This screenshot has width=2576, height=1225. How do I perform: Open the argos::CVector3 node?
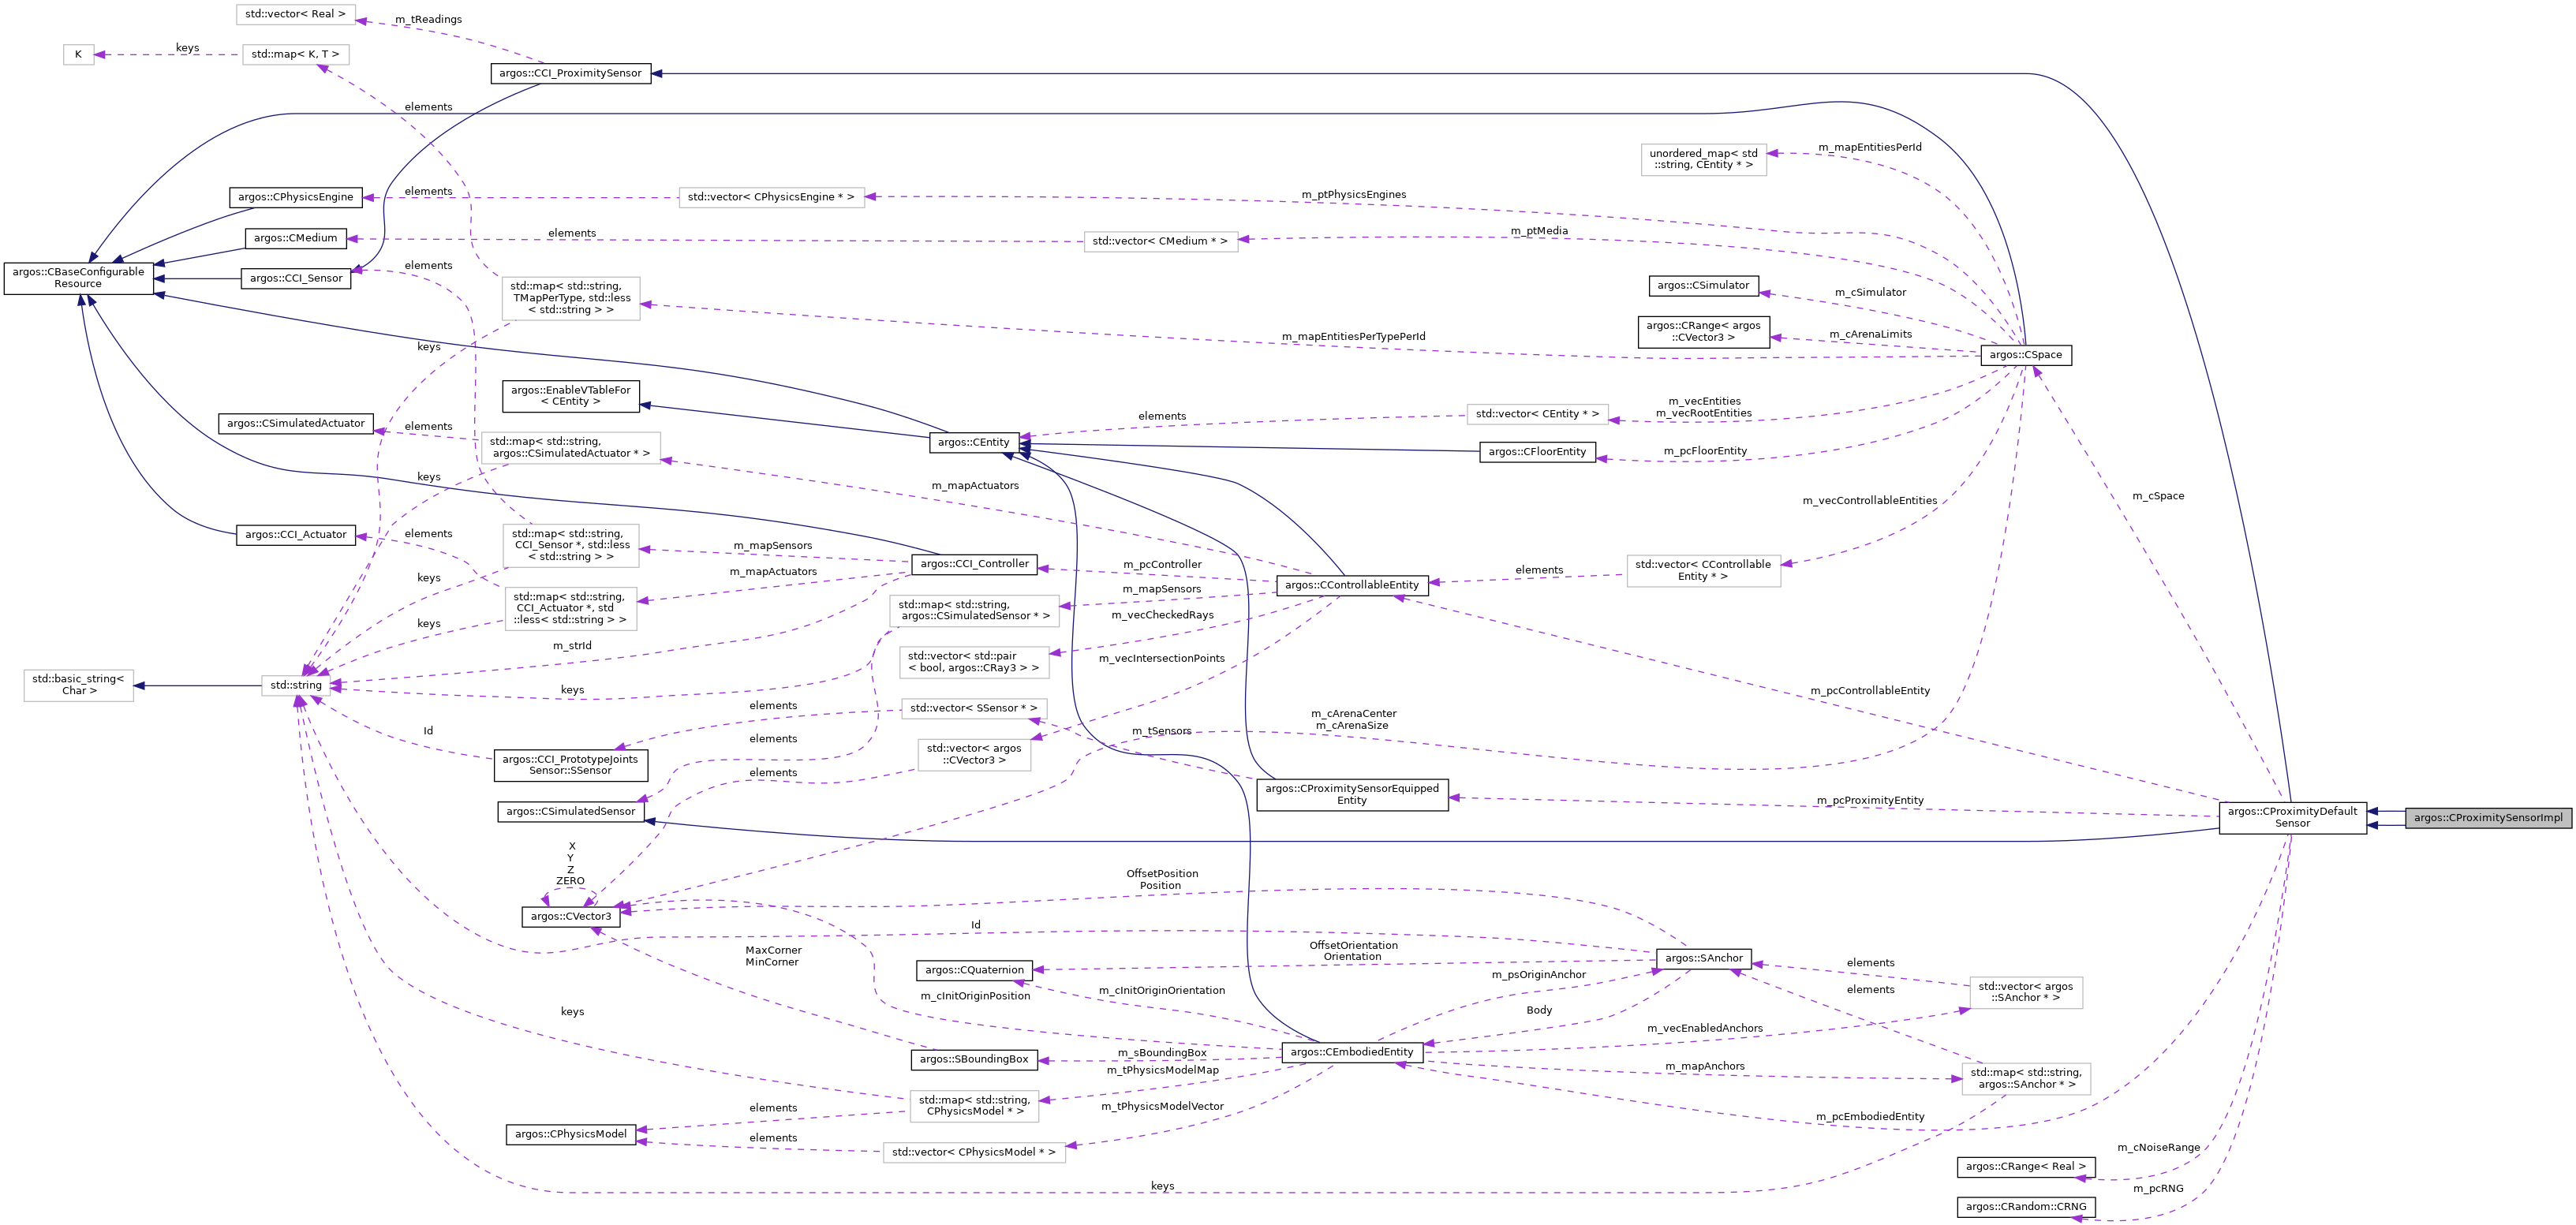pos(570,917)
